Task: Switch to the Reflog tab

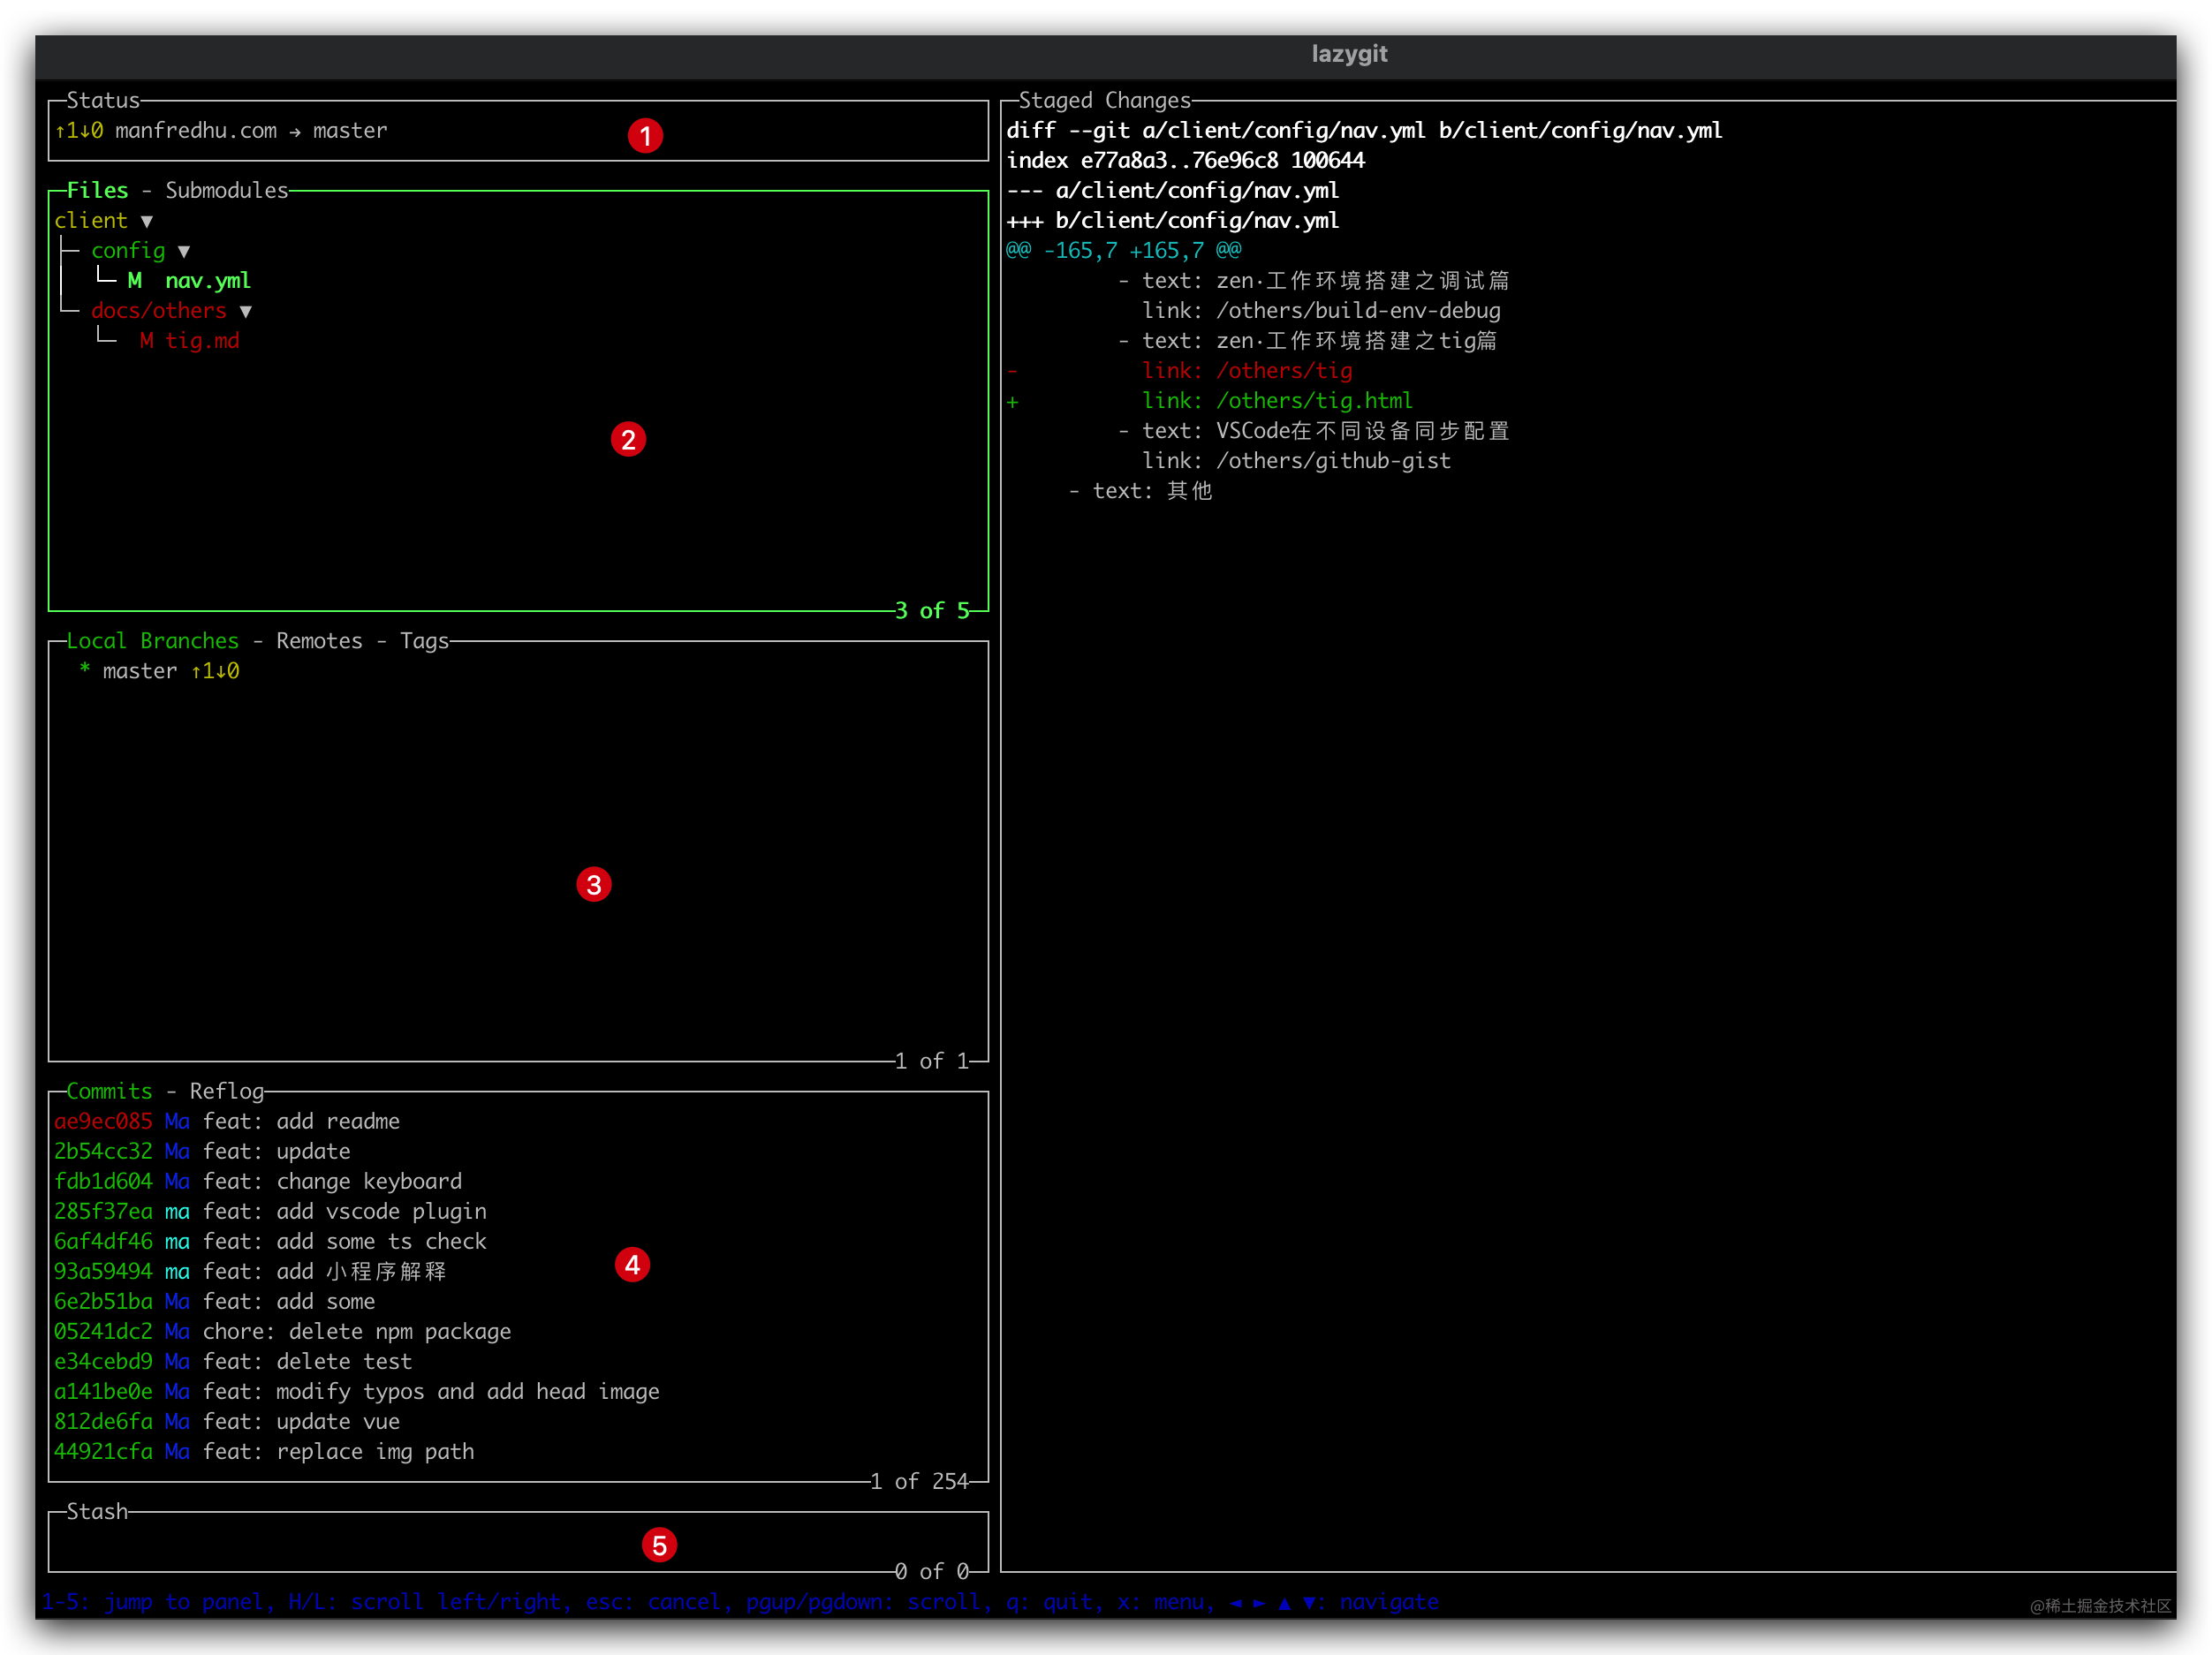Action: click(226, 1091)
